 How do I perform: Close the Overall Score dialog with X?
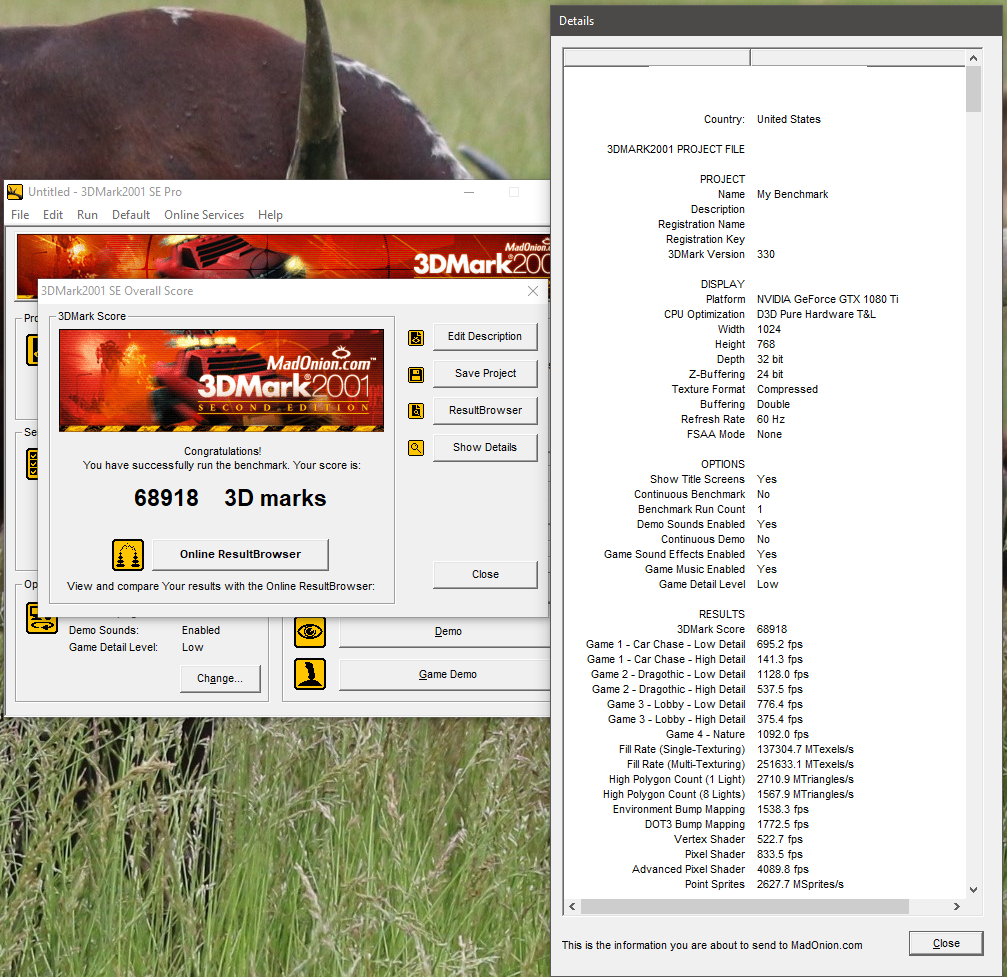coord(533,291)
